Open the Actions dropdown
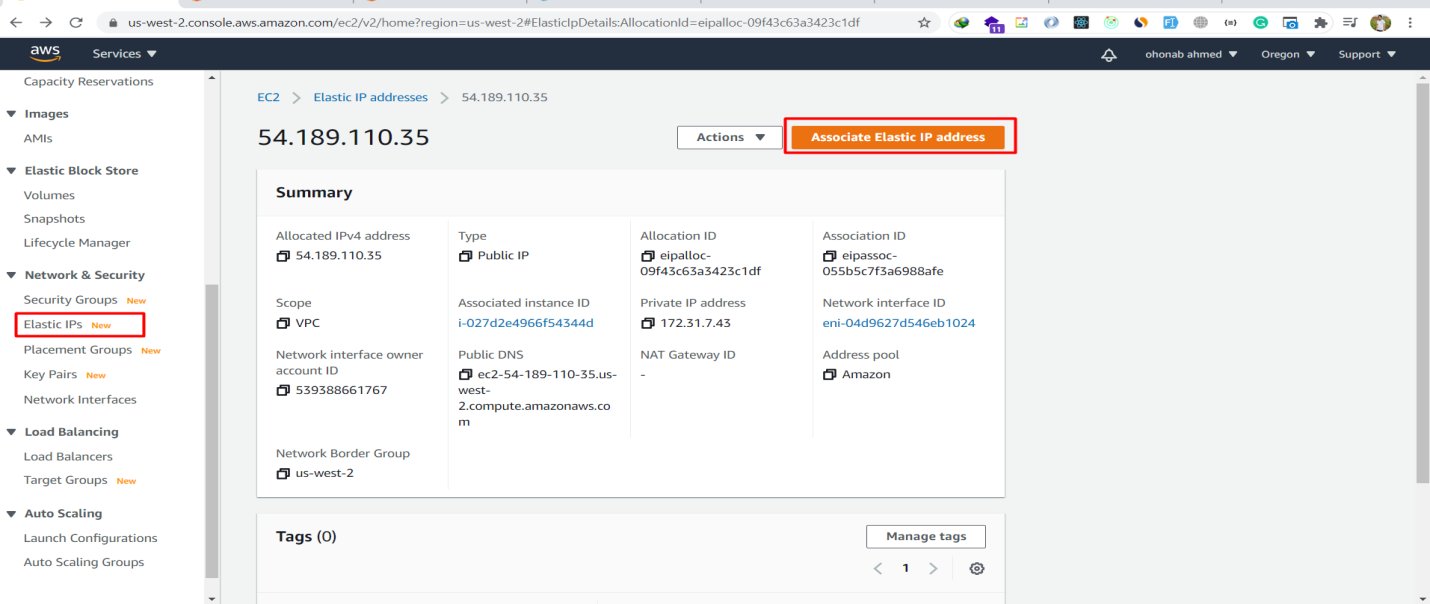The height and width of the screenshot is (604, 1430). click(729, 137)
